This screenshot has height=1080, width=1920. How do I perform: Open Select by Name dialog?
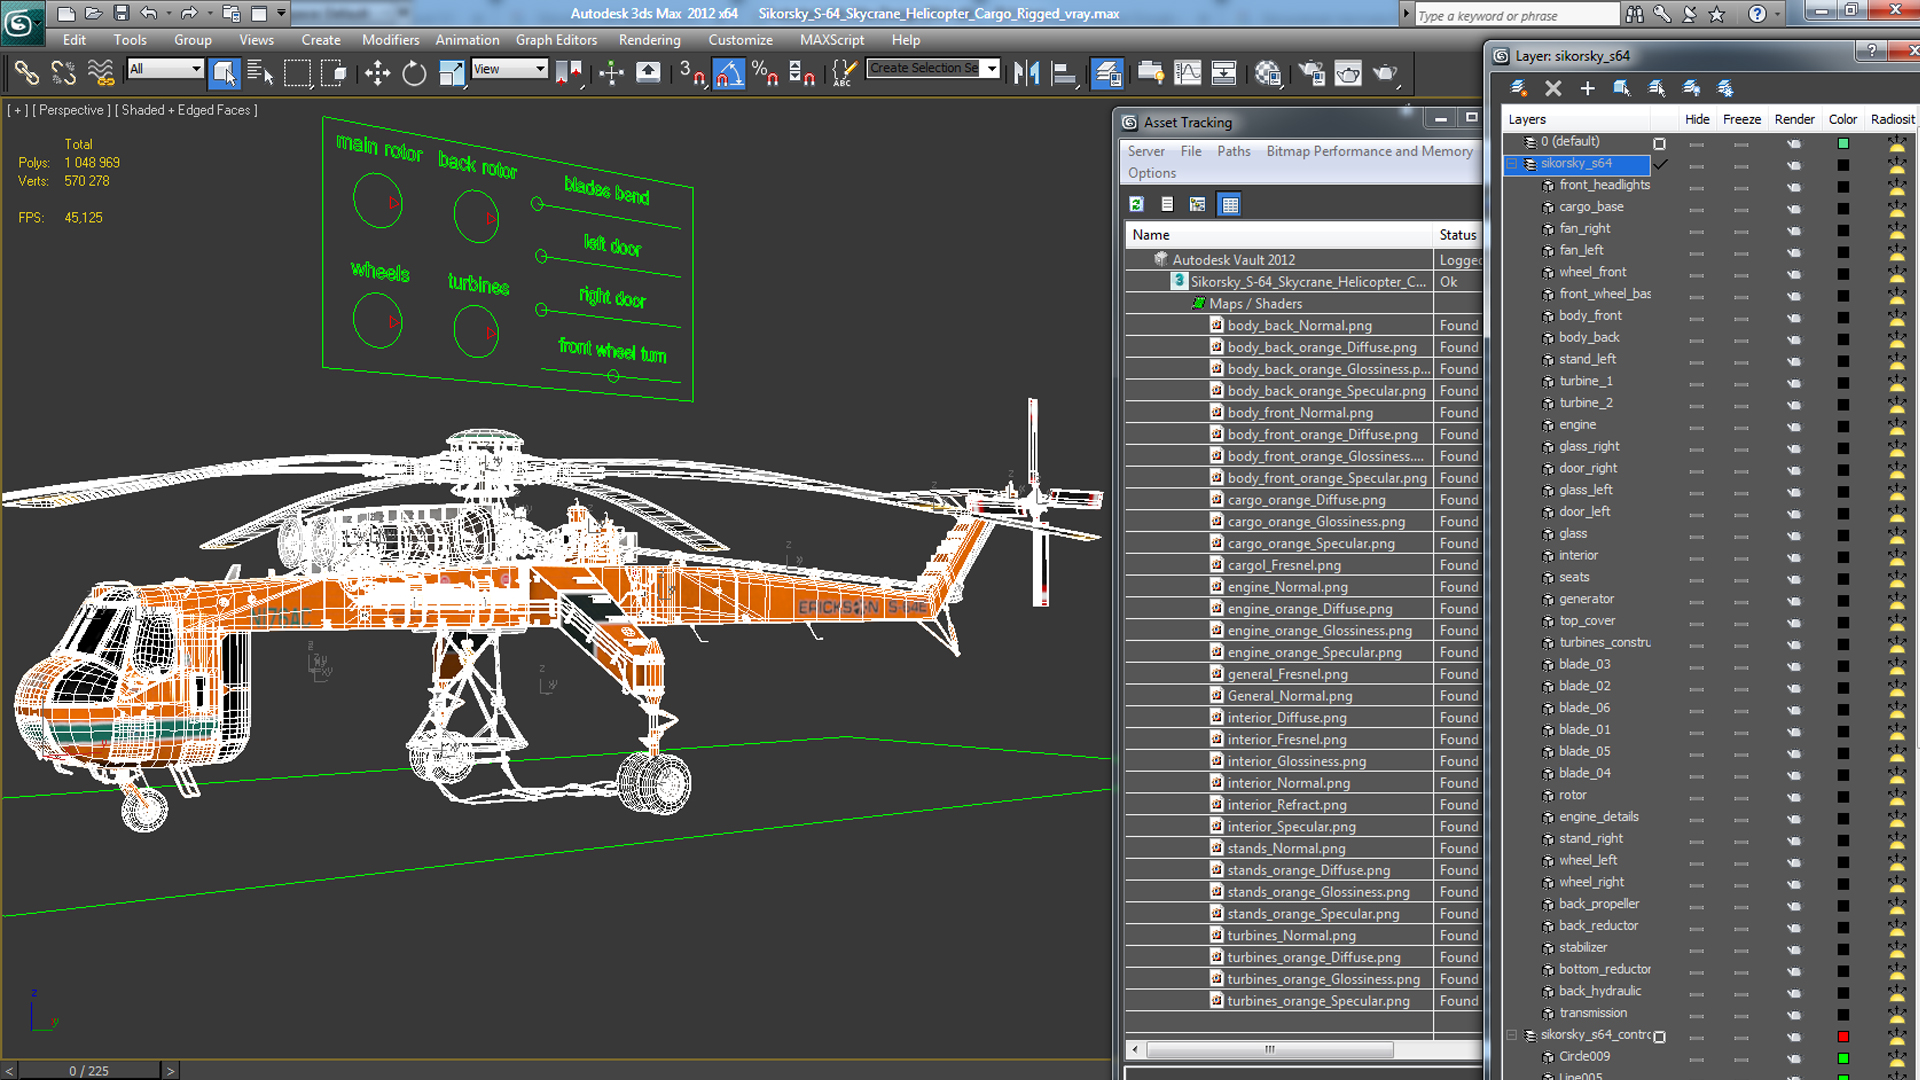[x=260, y=72]
